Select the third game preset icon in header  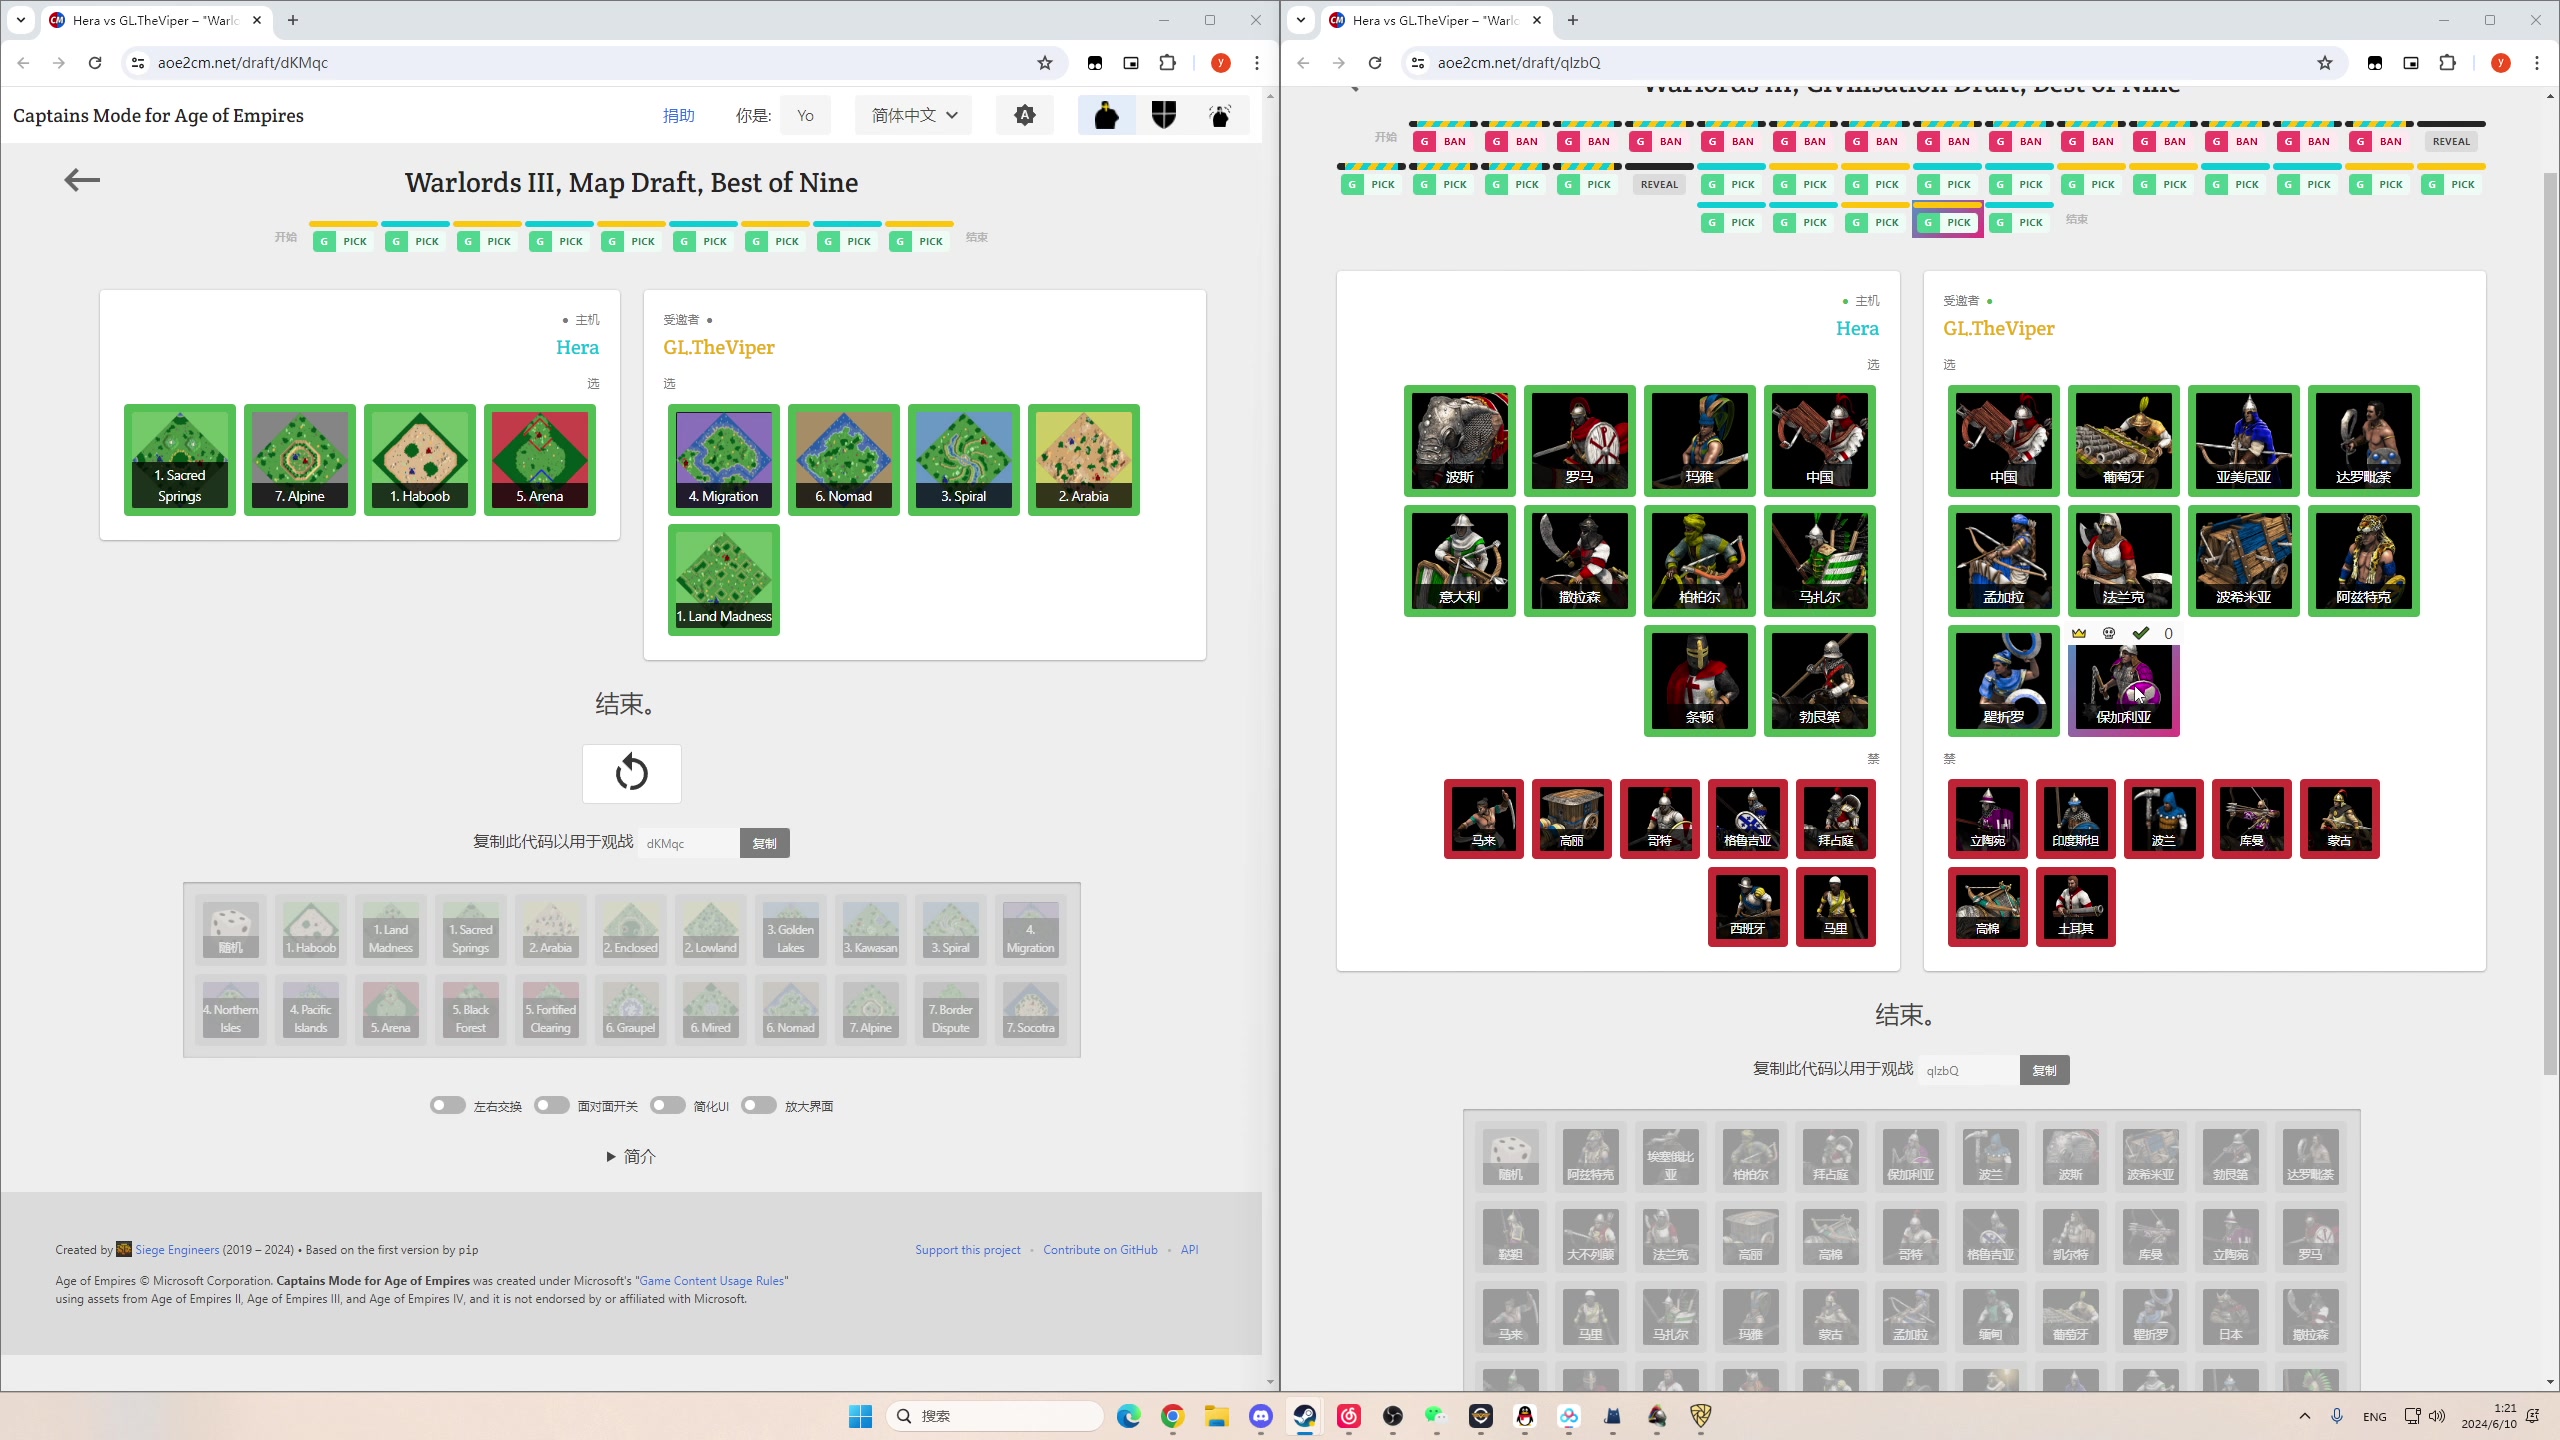point(1220,115)
